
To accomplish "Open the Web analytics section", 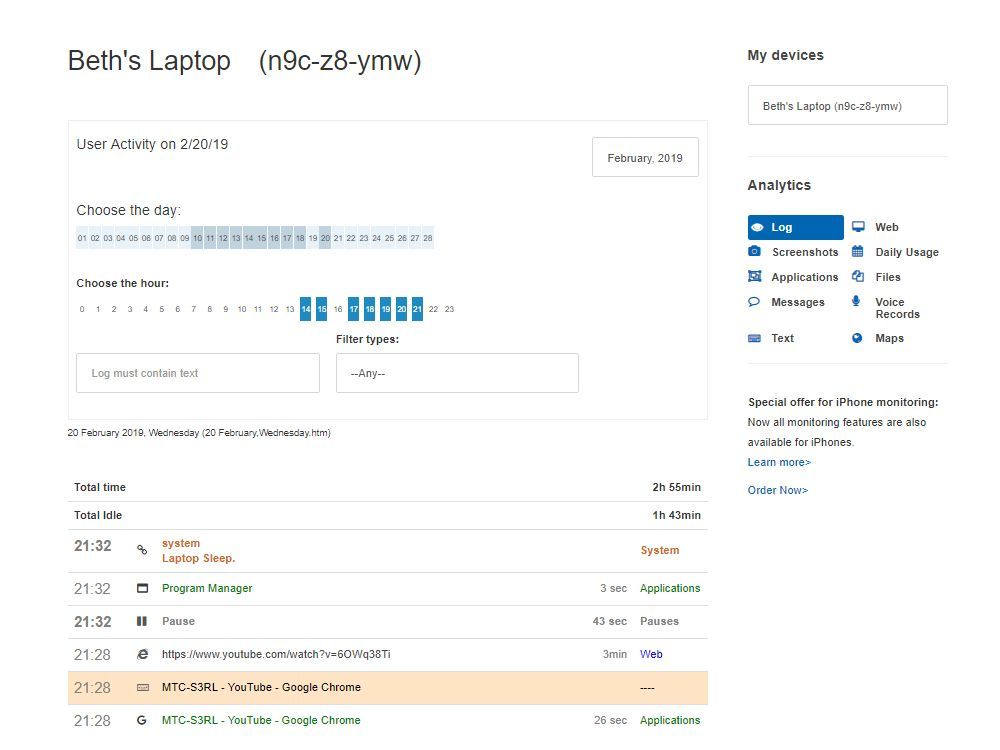I will tap(886, 227).
